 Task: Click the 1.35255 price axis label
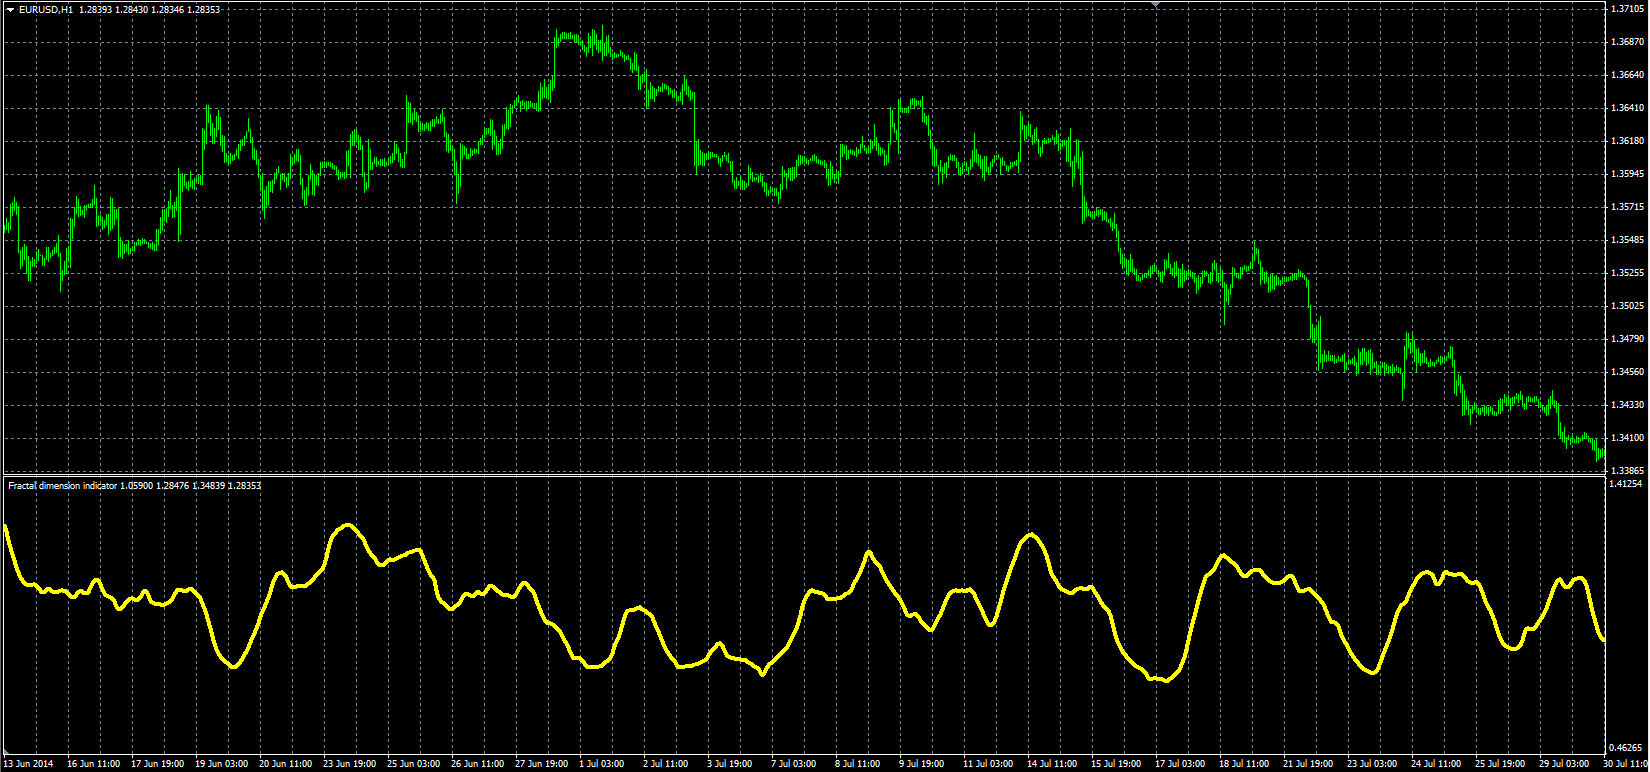coord(1627,273)
